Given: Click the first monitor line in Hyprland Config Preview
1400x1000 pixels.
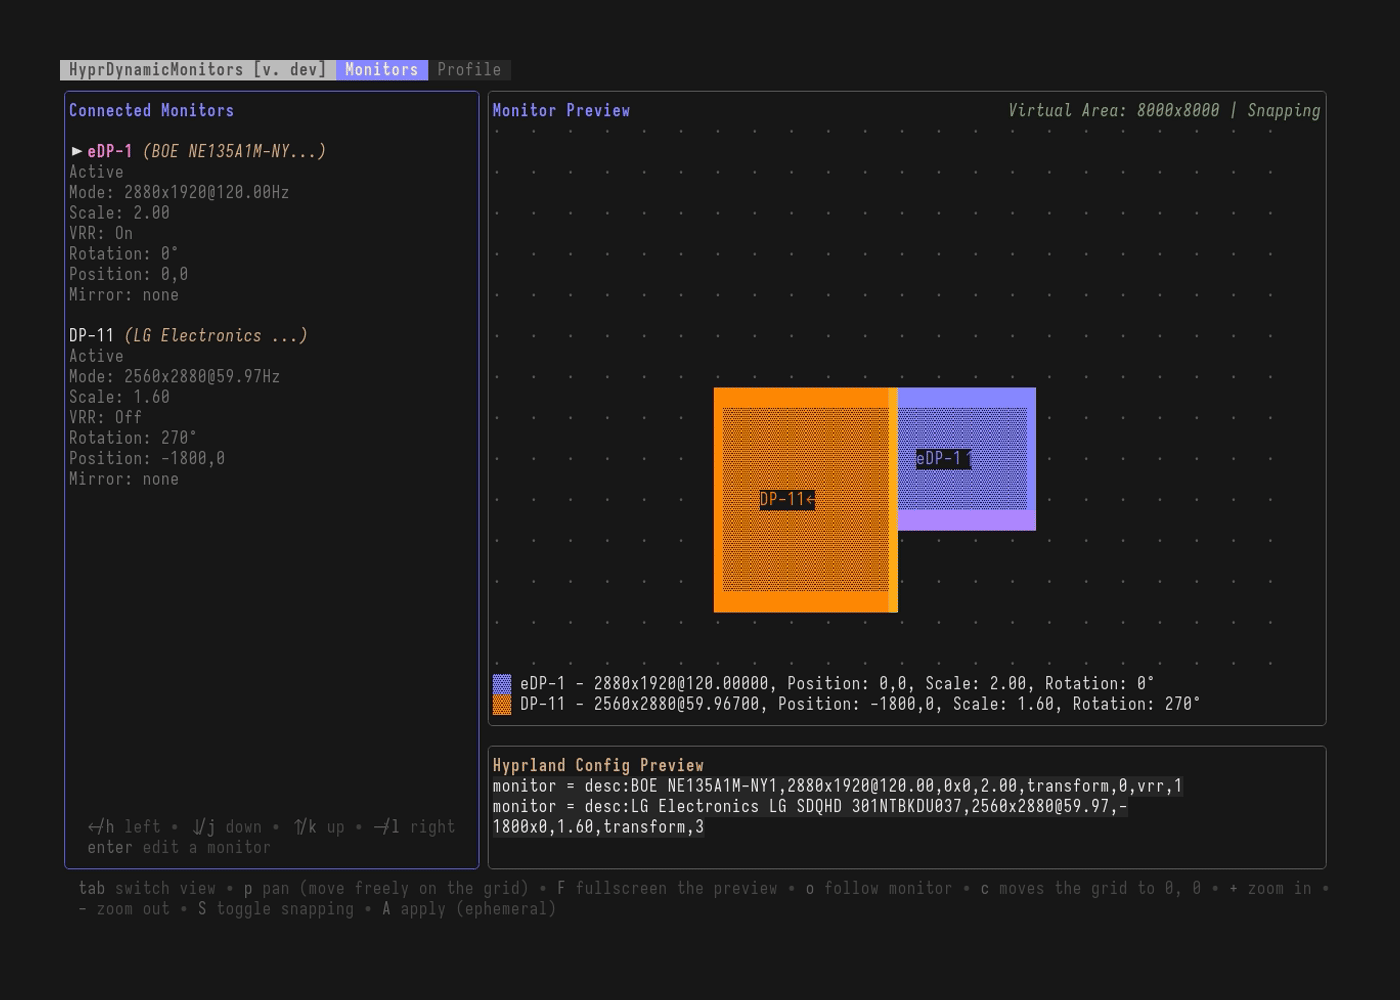Looking at the screenshot, I should click(x=836, y=786).
